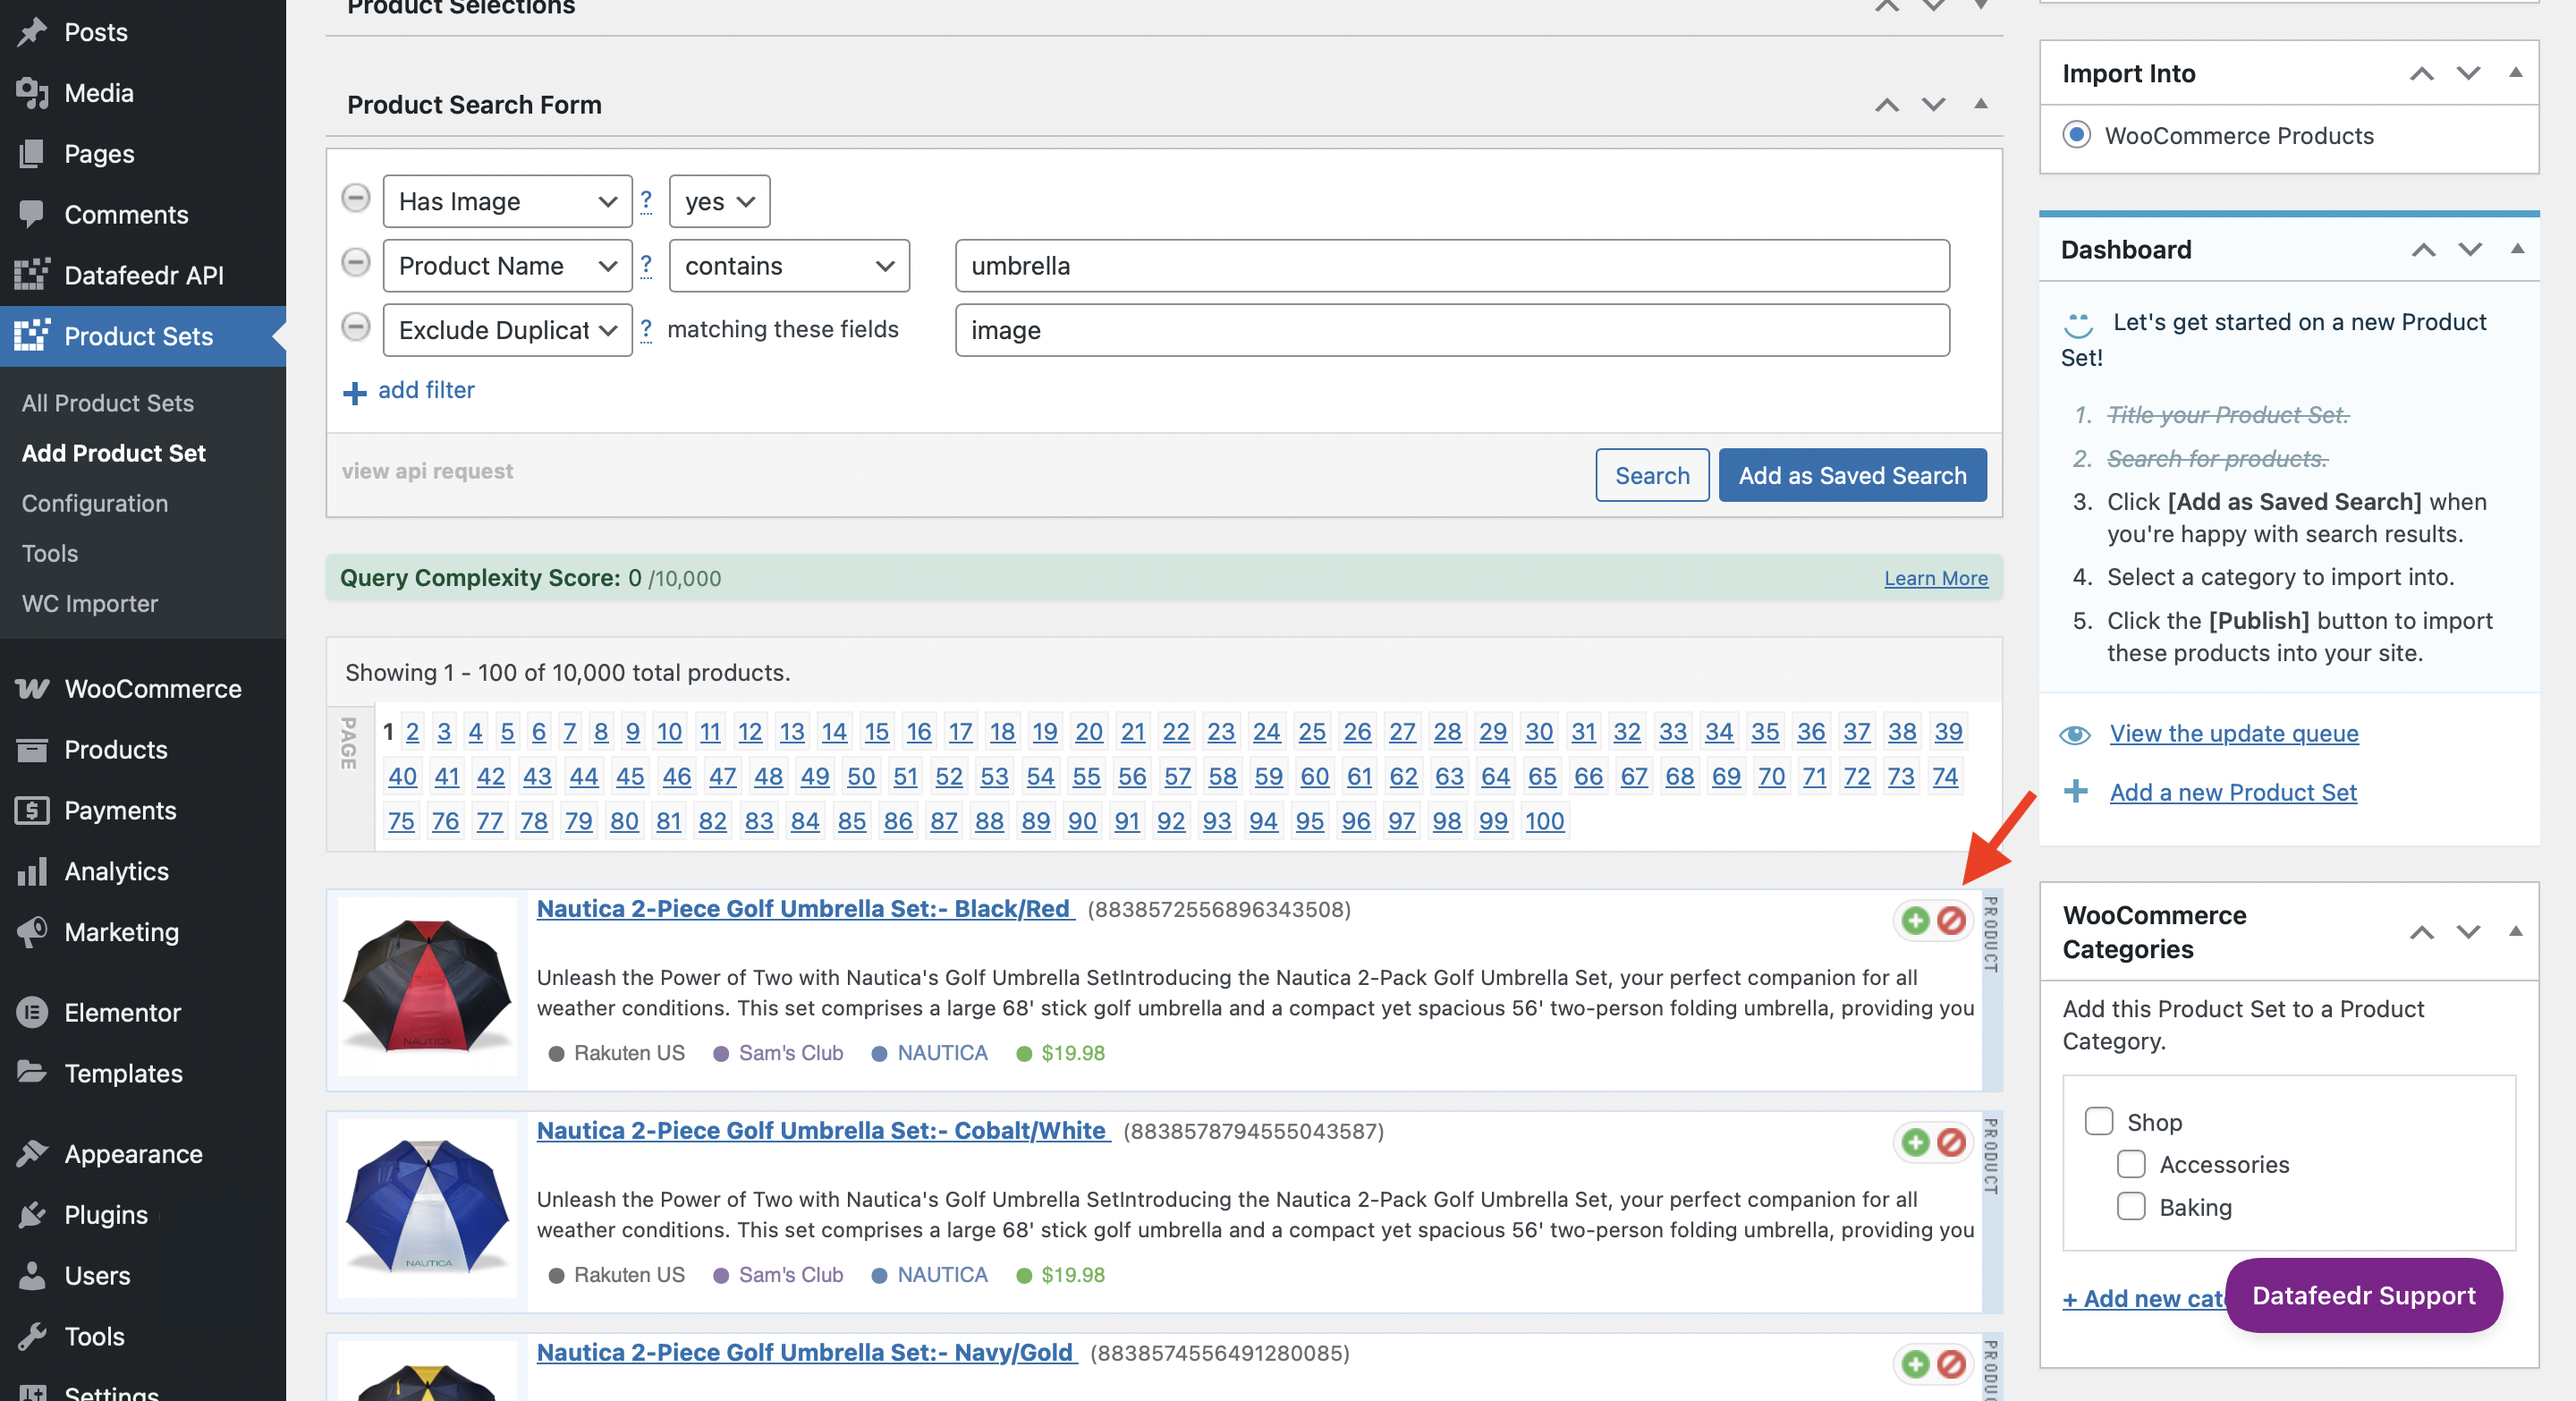Check the Accessories category checkbox

click(2131, 1164)
